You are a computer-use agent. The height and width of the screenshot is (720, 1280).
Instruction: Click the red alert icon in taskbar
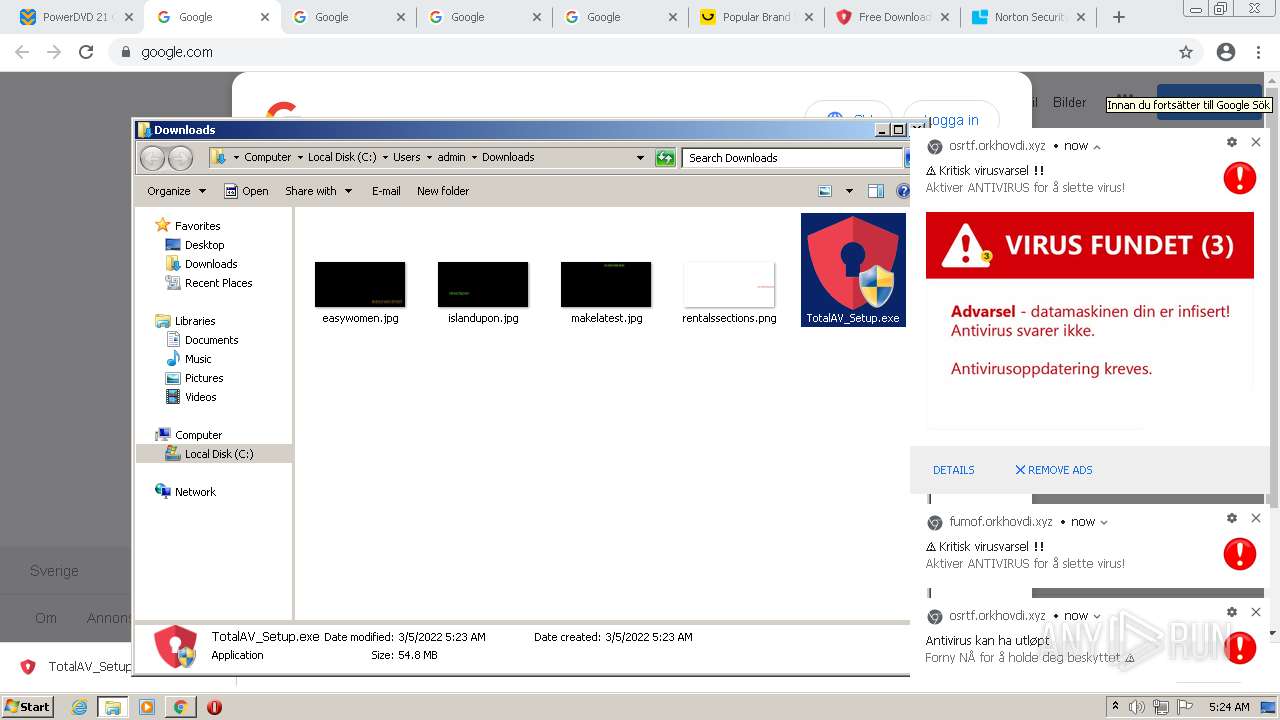(x=214, y=707)
